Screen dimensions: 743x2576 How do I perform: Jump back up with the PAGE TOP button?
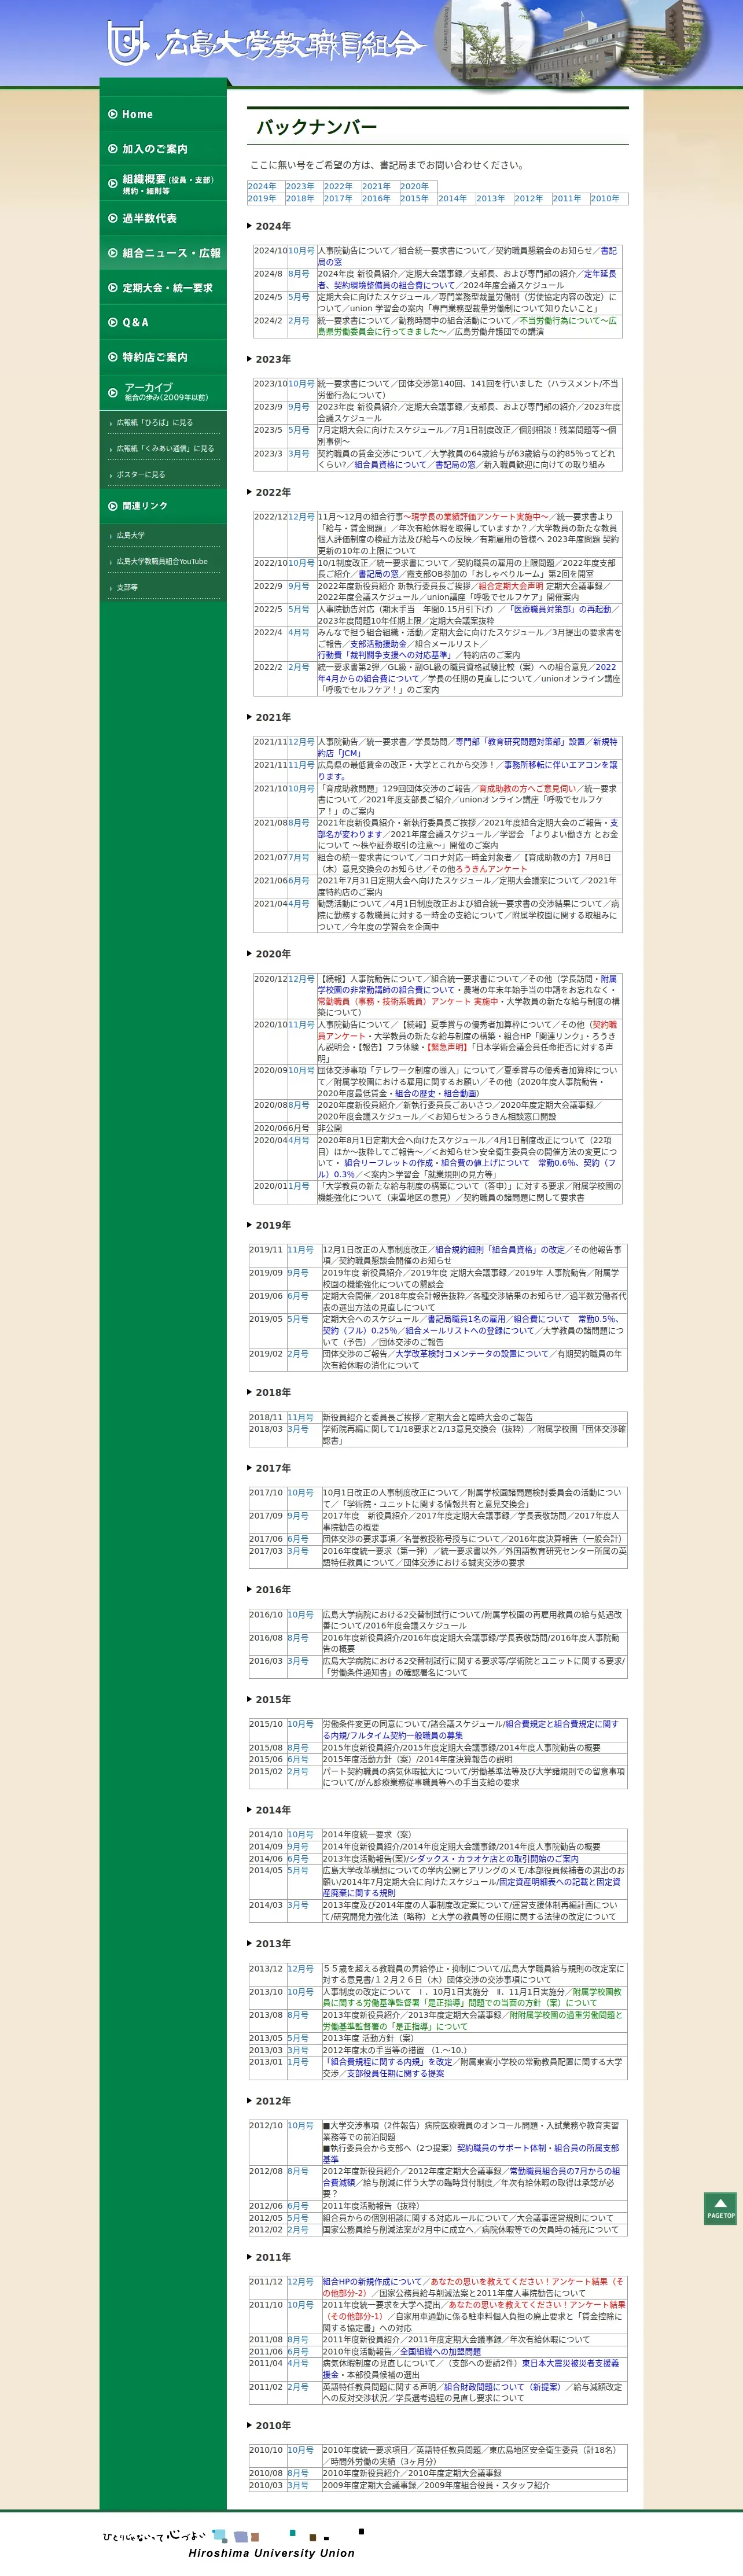tap(720, 2208)
